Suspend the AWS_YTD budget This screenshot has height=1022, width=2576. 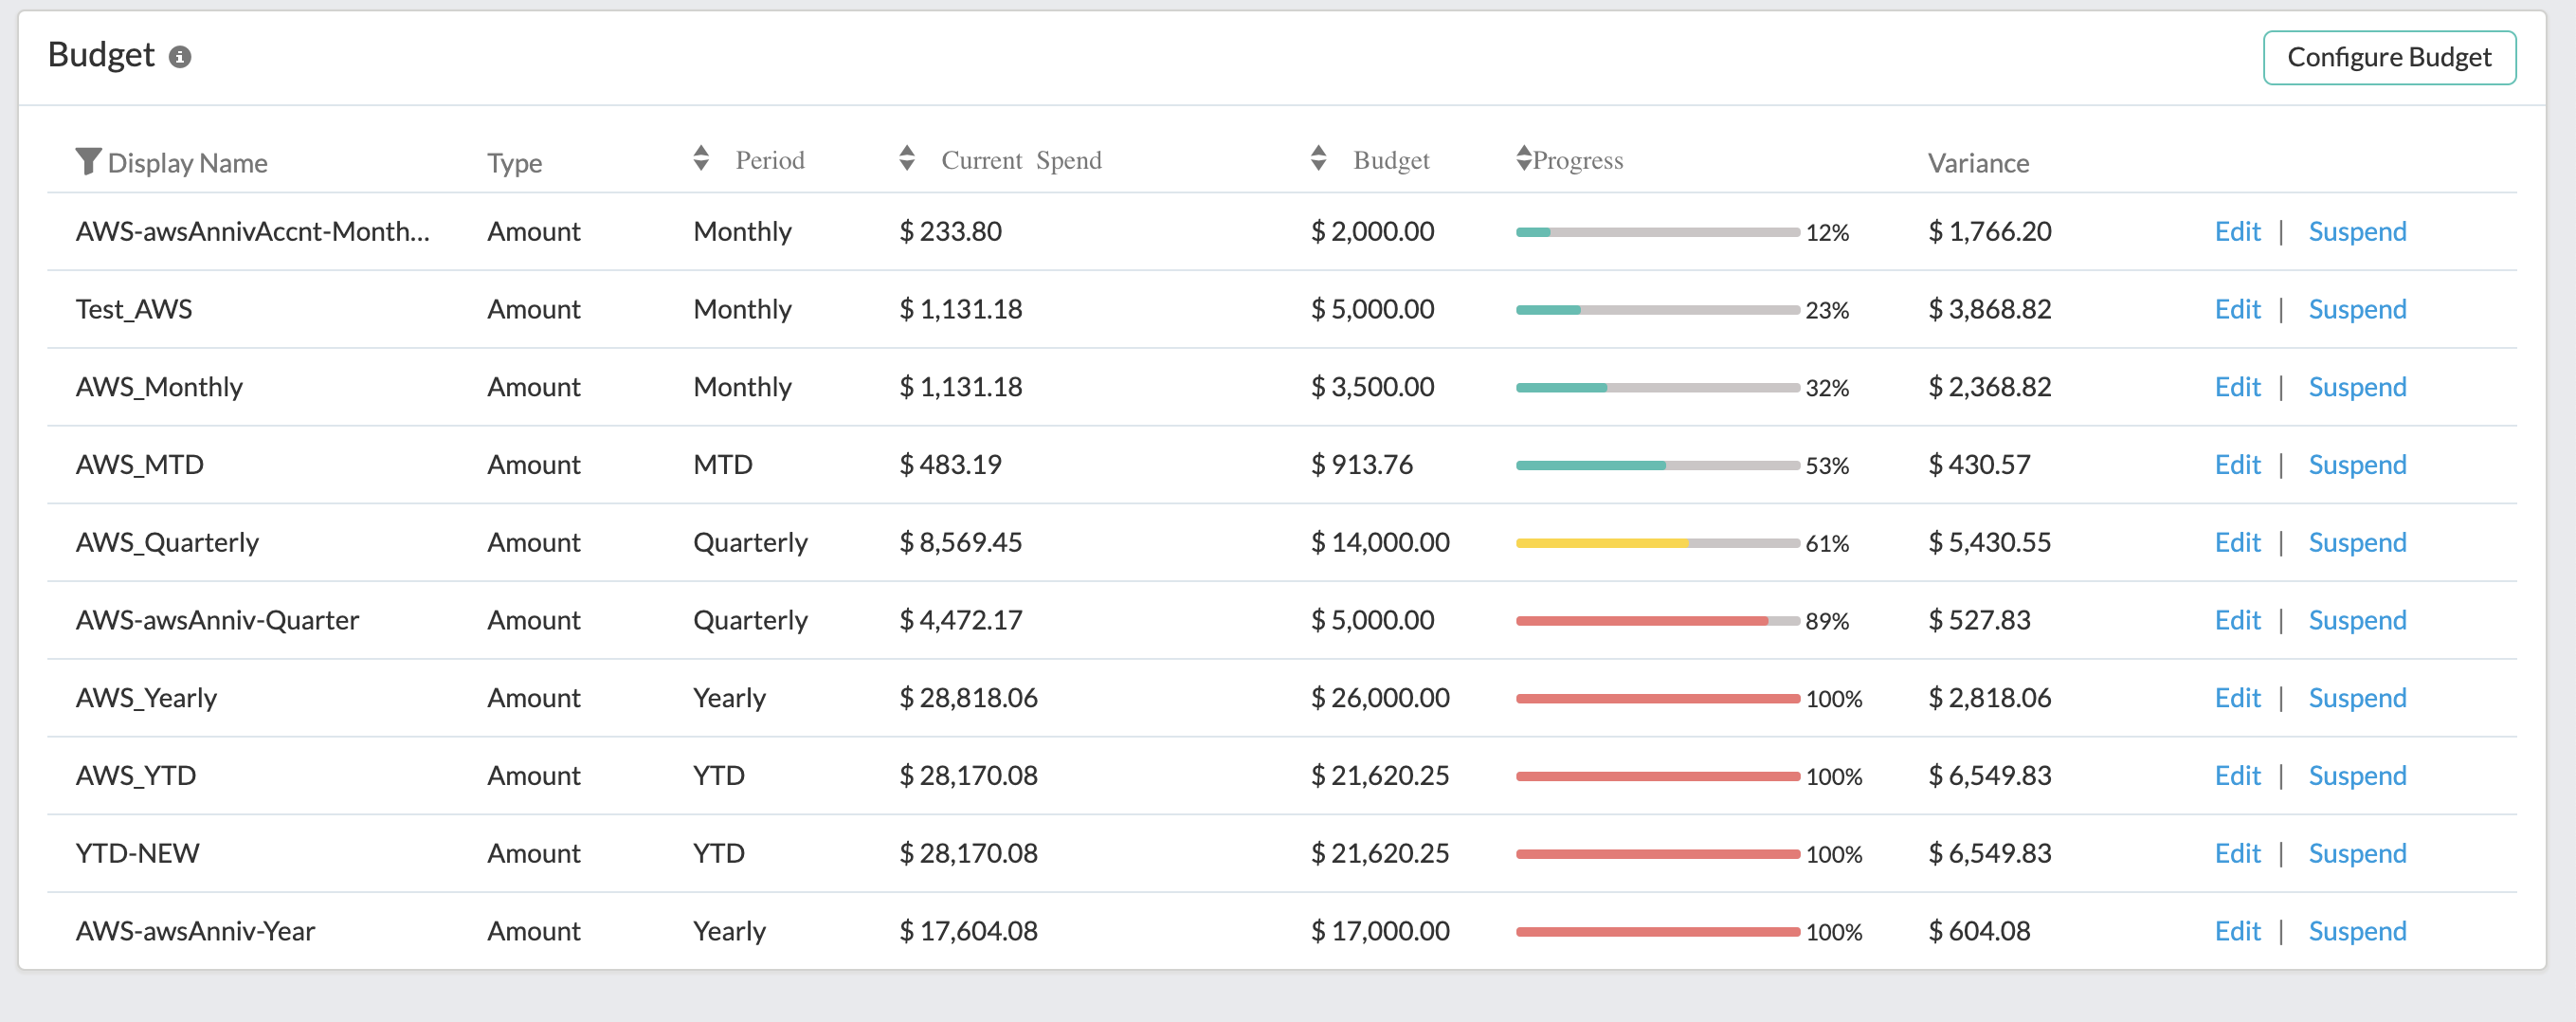click(2356, 776)
